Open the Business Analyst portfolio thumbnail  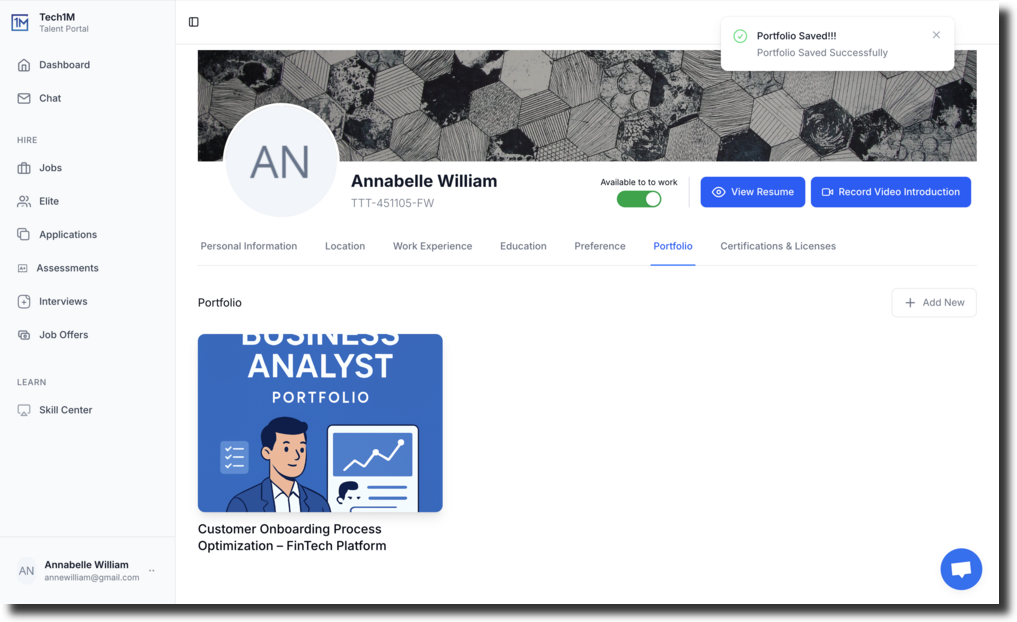click(x=320, y=423)
